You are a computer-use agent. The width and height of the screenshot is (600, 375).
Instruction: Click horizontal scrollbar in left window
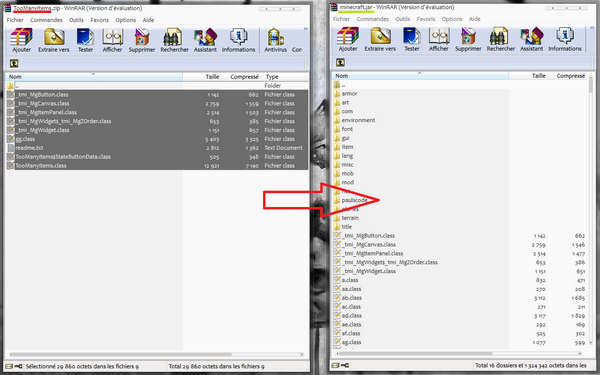tap(157, 354)
